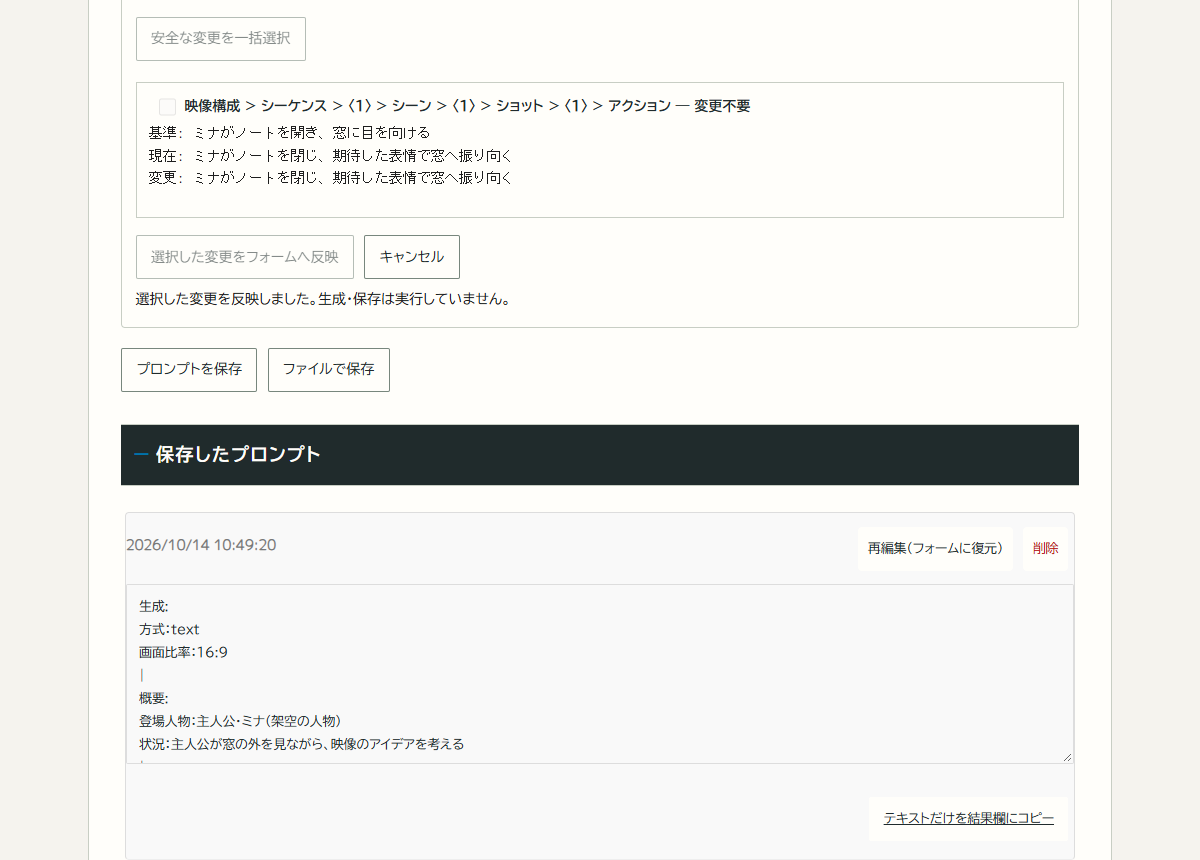Toggle the アクション 変更不要 checkbox
The height and width of the screenshot is (860, 1200).
(x=167, y=107)
